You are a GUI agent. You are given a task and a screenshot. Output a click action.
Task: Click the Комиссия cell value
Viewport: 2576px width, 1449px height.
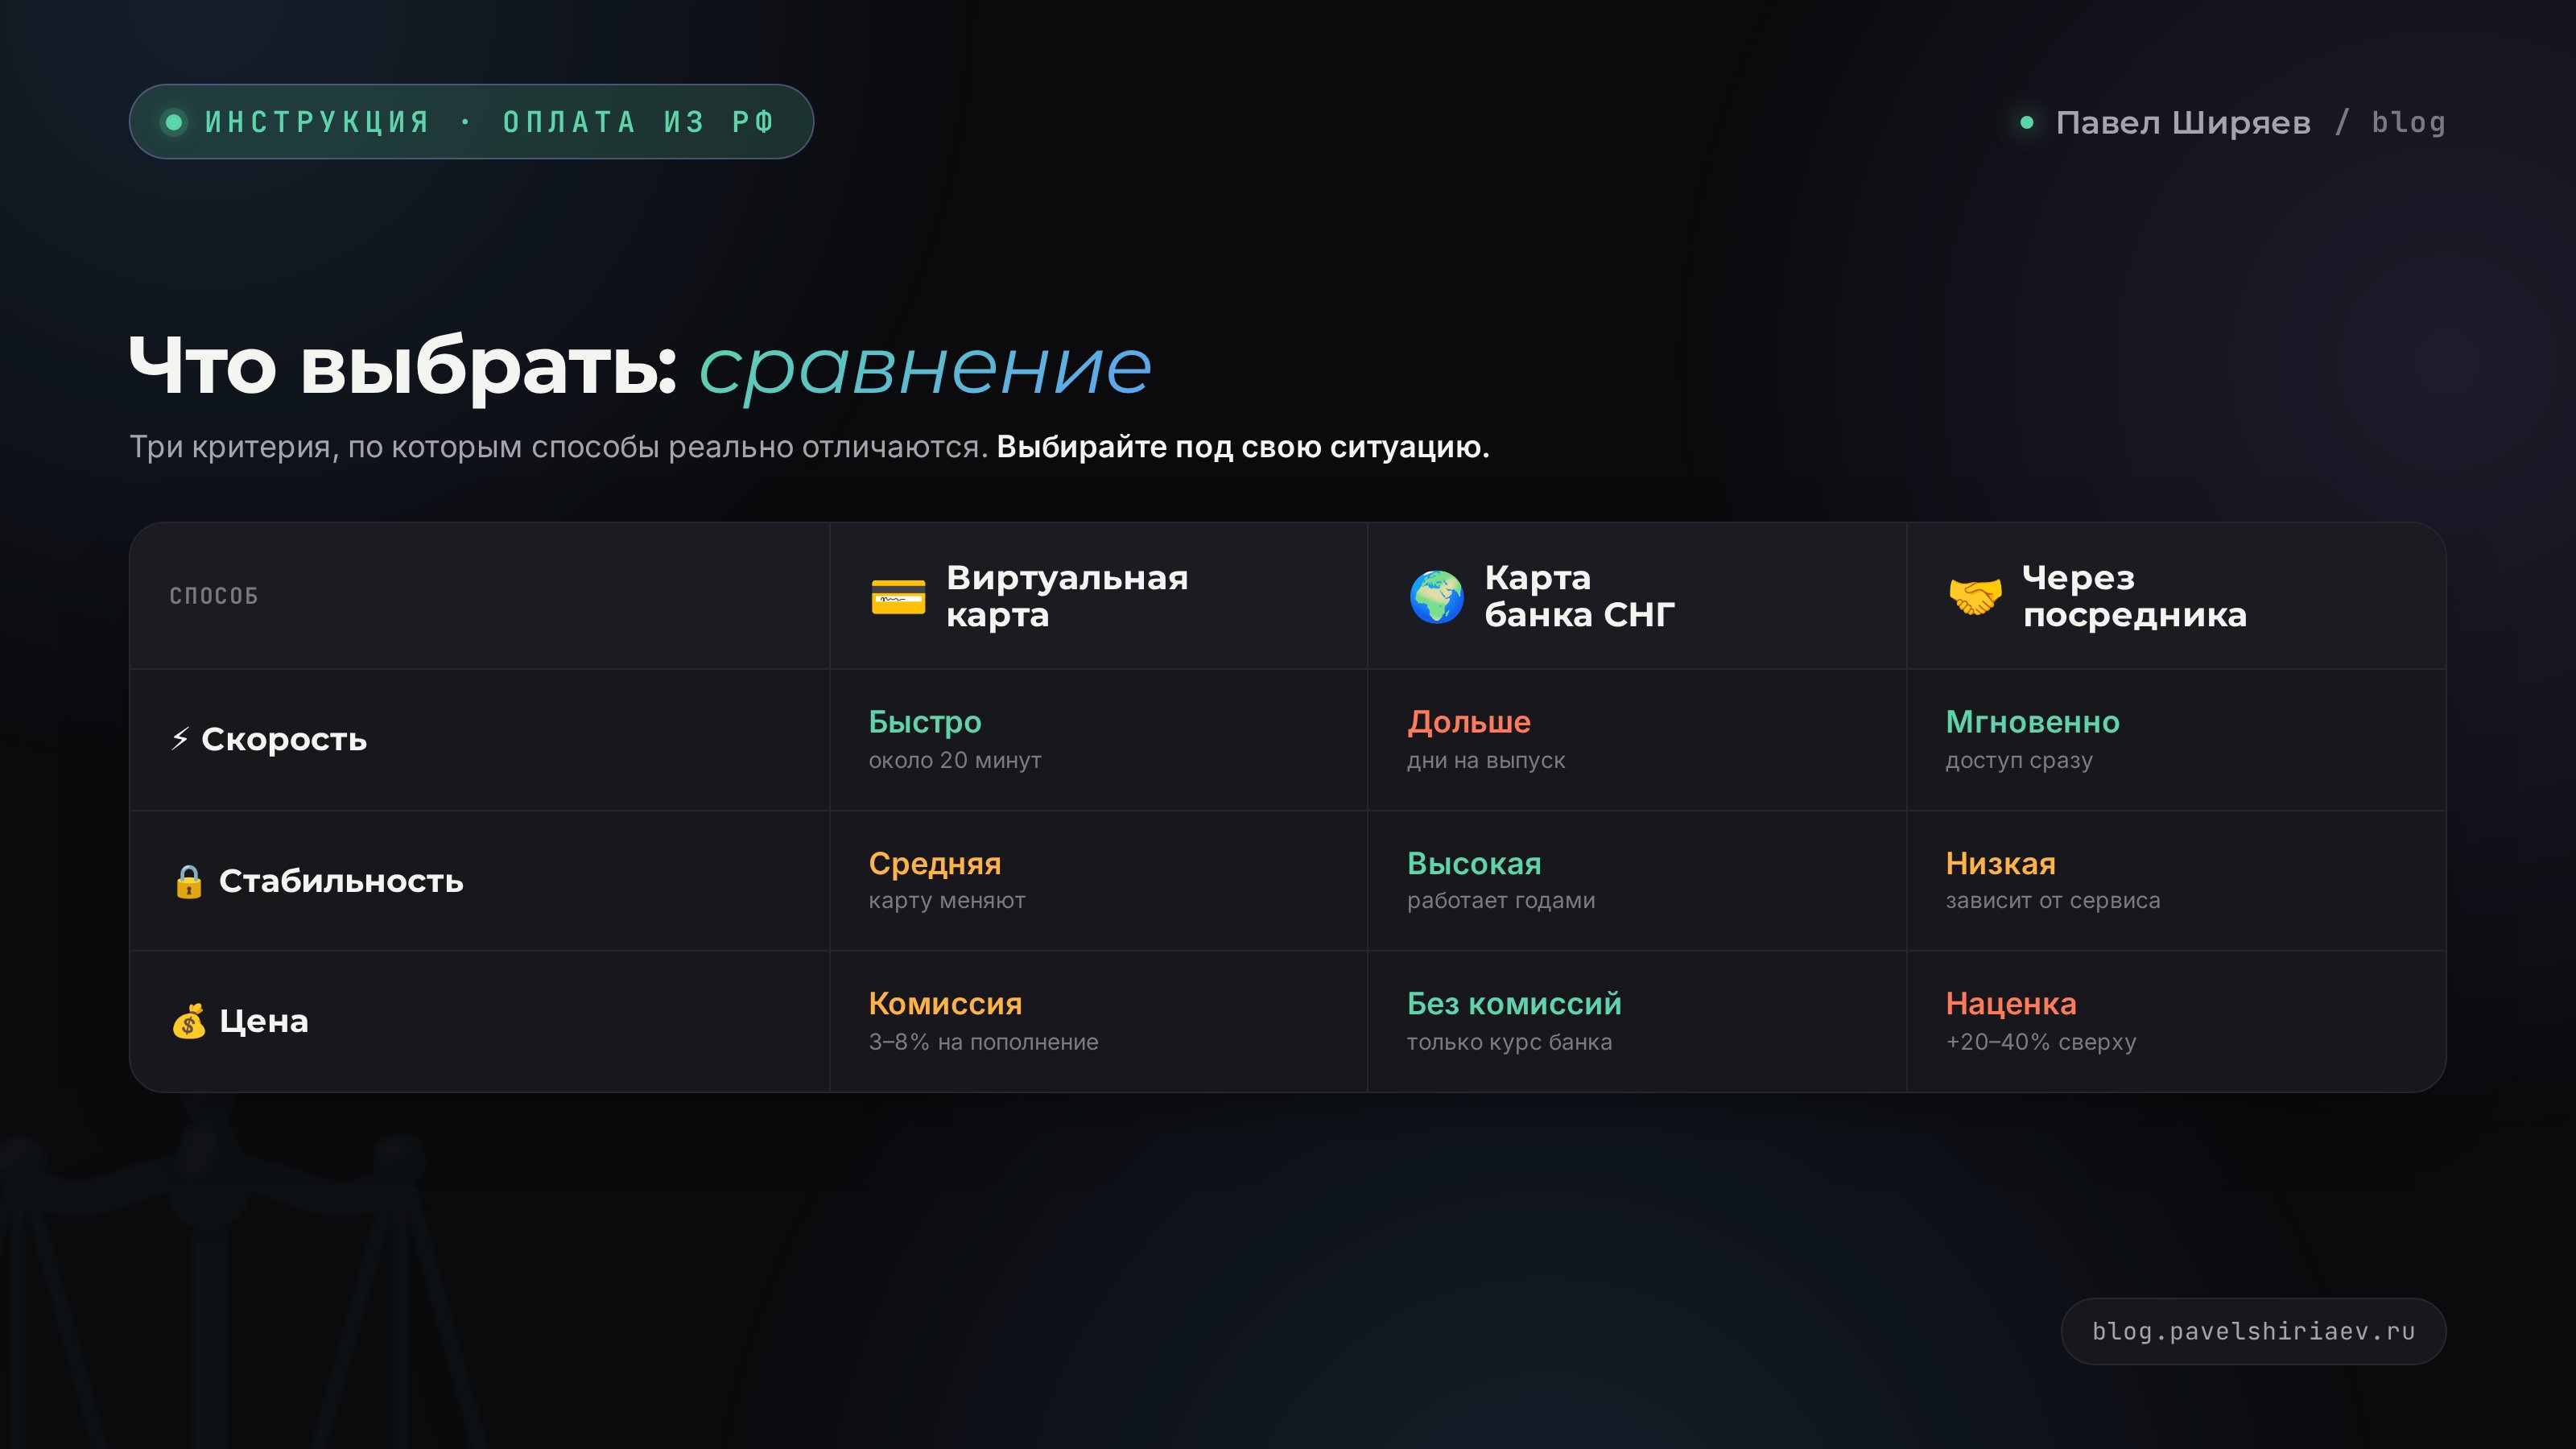(945, 1003)
